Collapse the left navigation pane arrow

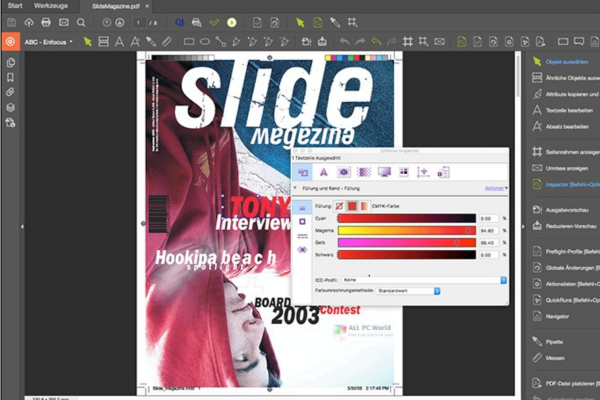22,227
